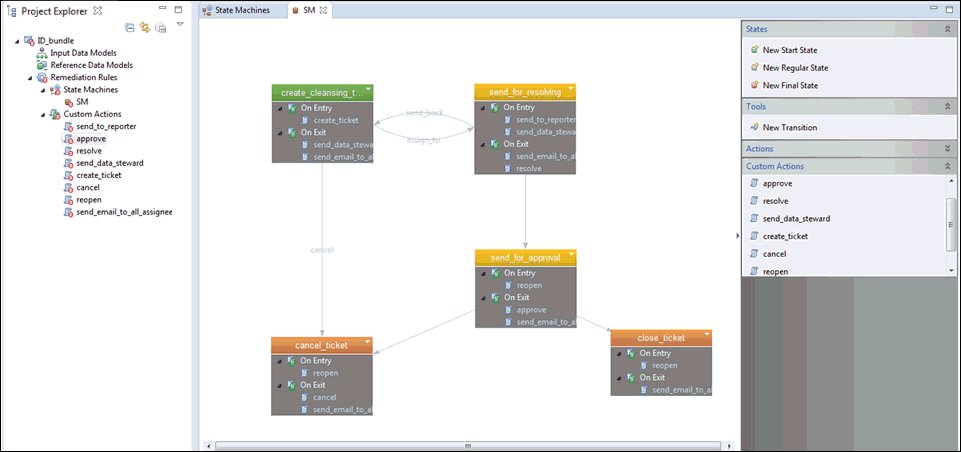This screenshot has width=961, height=452.
Task: Click the Collapse All icon in Project Explorer
Action: click(x=129, y=28)
